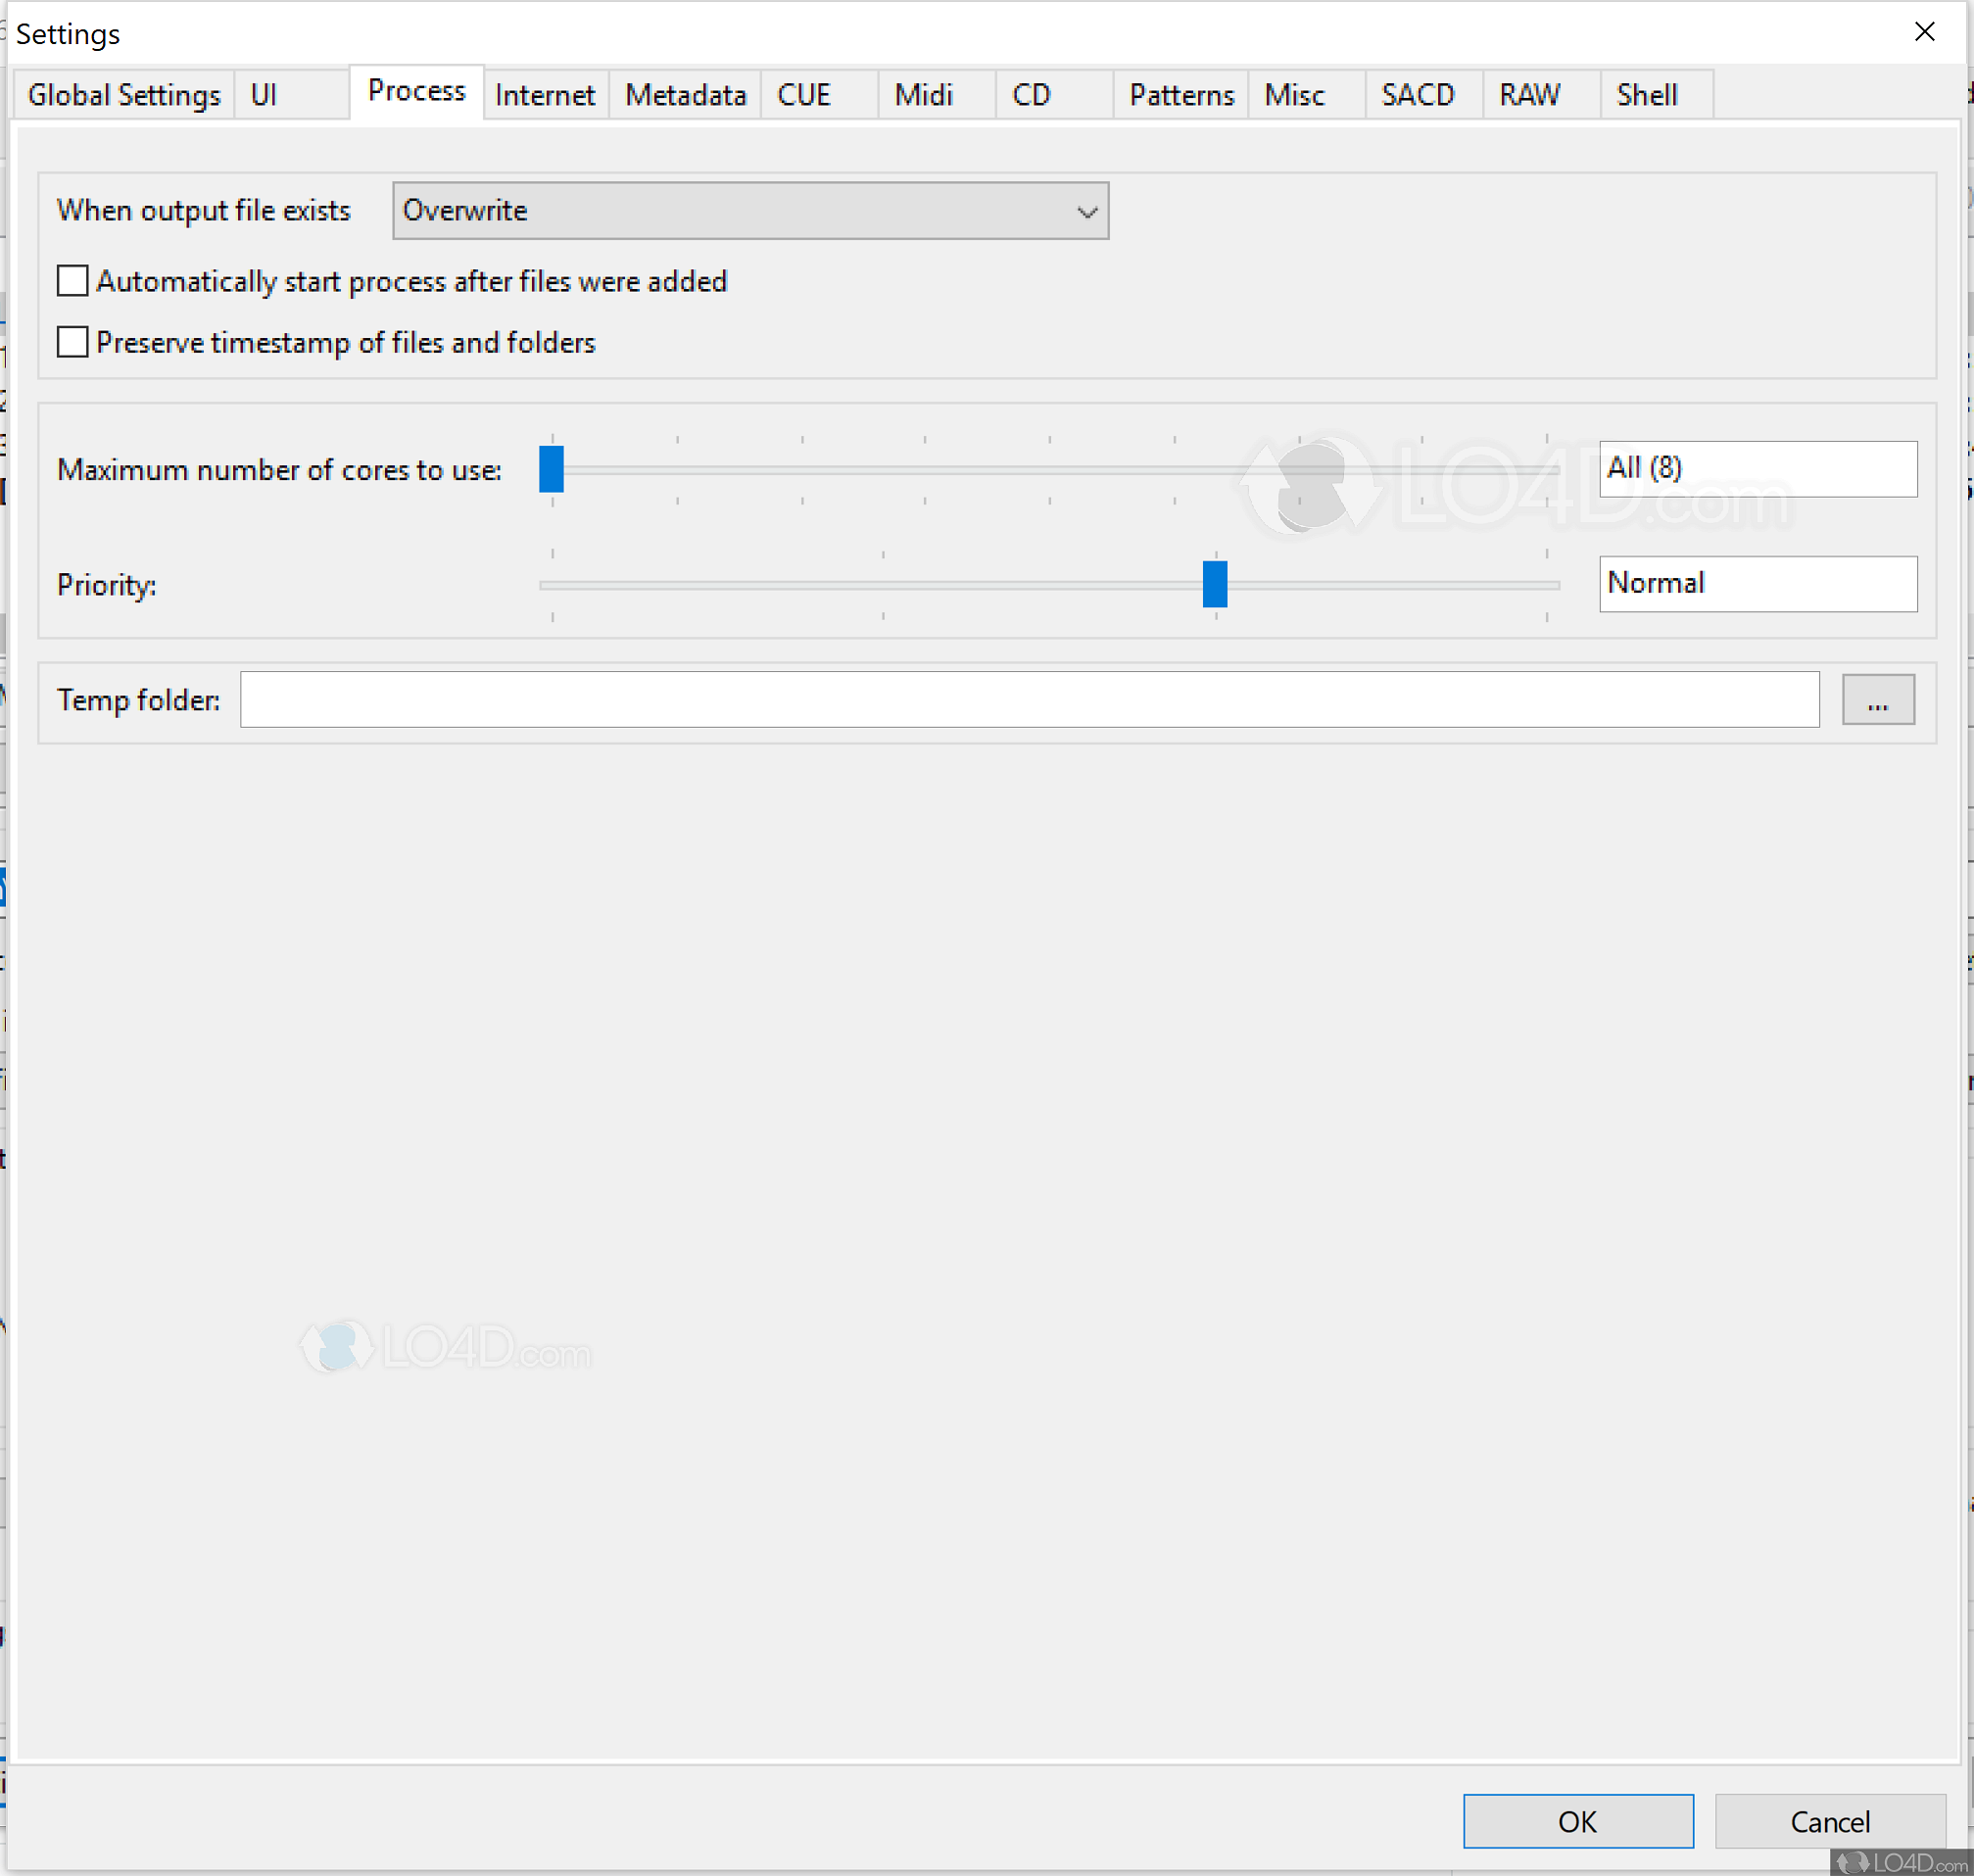Open the Shell tab
This screenshot has height=1876, width=1974.
point(1646,95)
